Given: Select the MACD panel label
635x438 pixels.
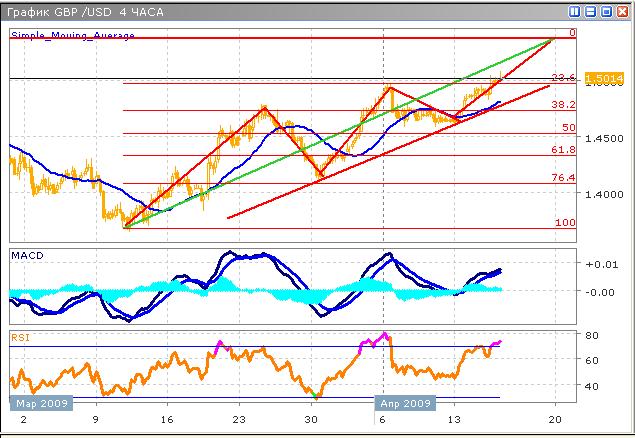Looking at the screenshot, I should click(25, 256).
